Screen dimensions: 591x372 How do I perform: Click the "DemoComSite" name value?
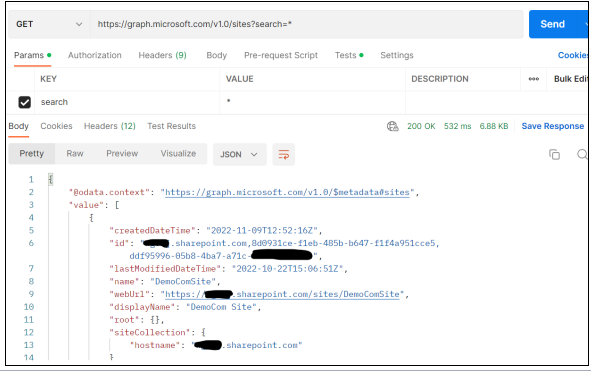183,282
